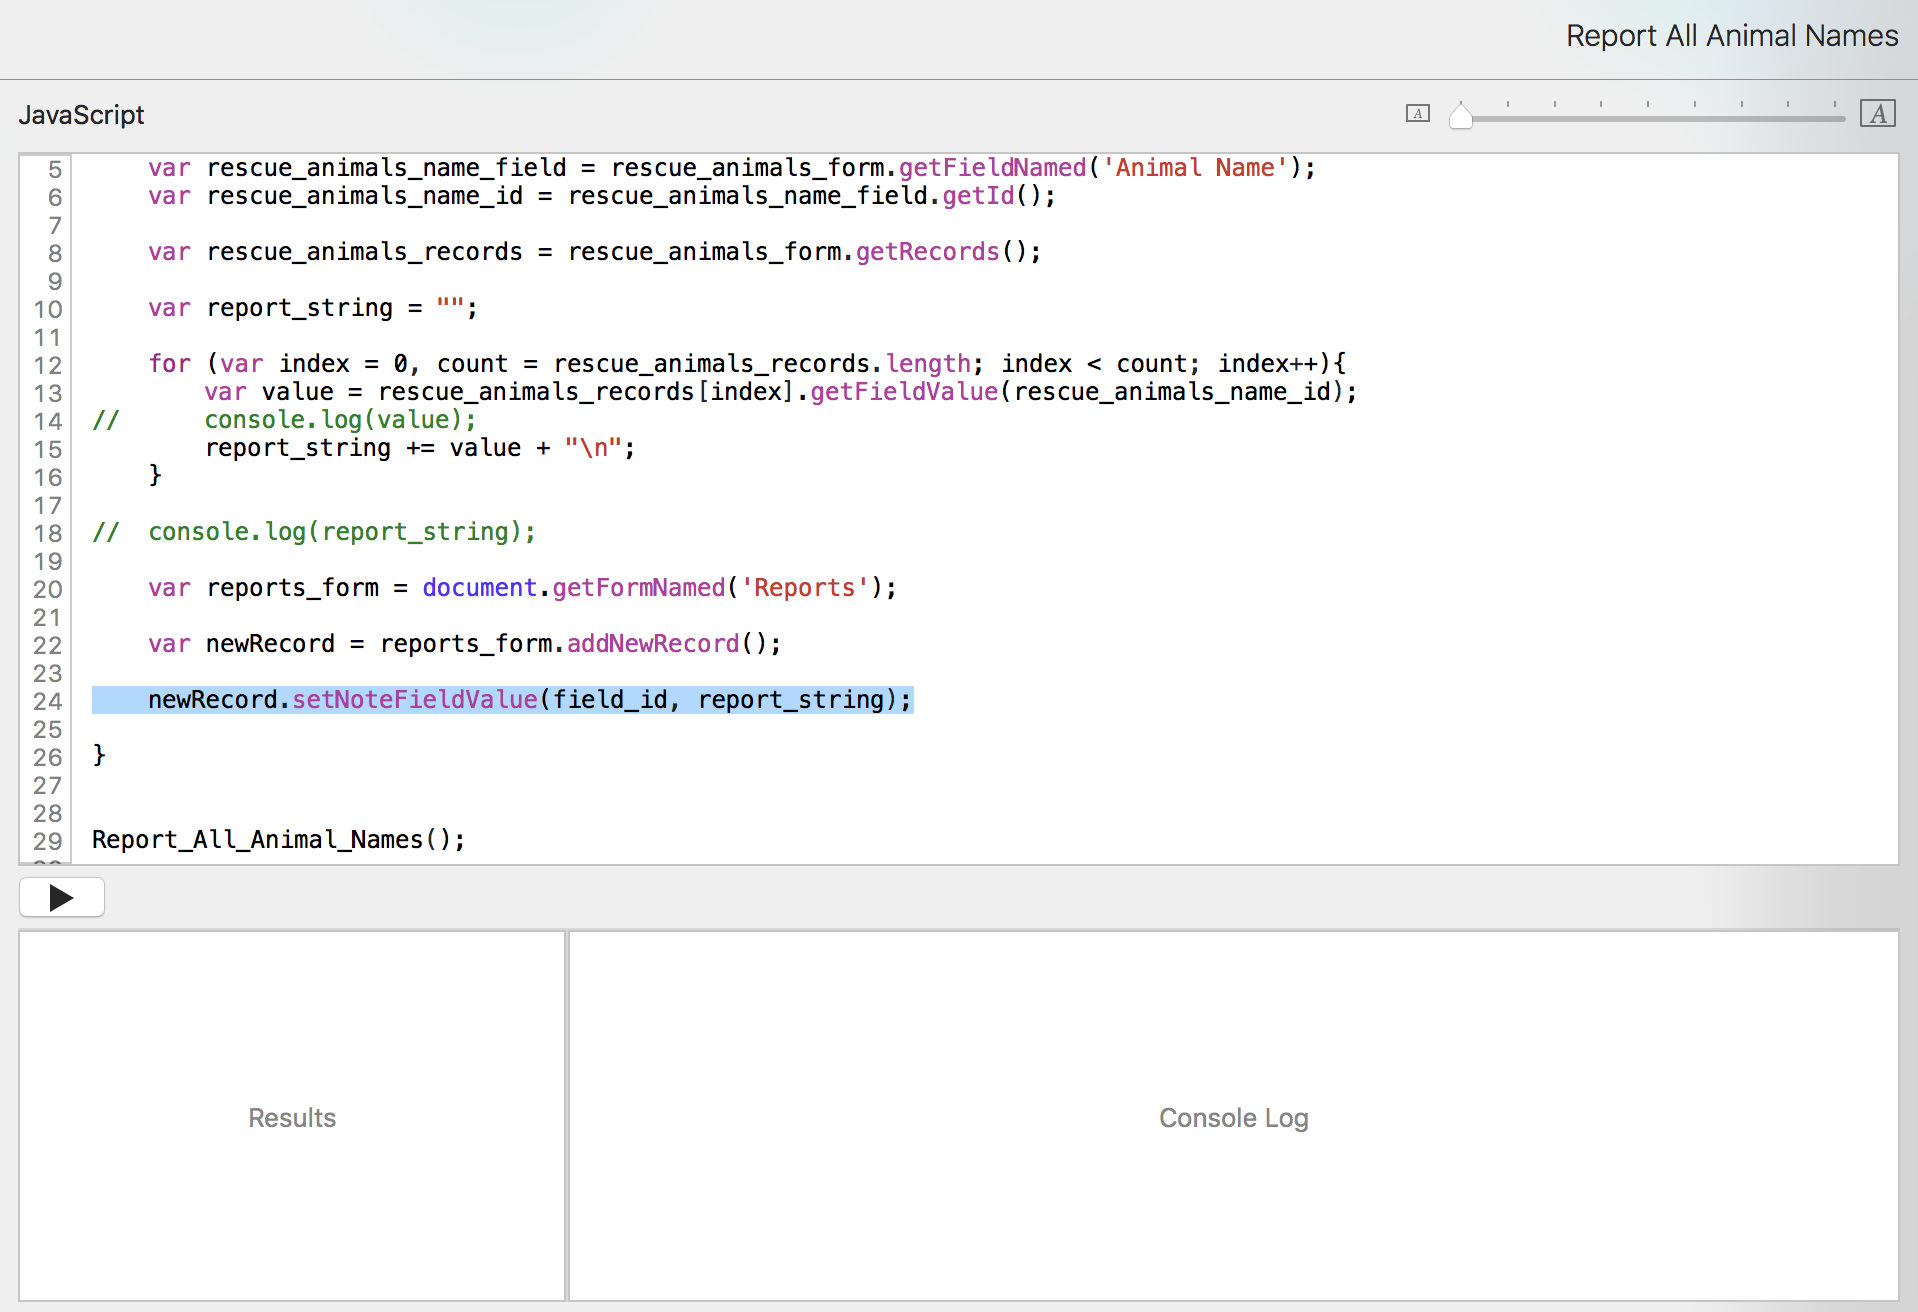1918x1312 pixels.
Task: Click inside the Console Log pane
Action: tap(1232, 1116)
